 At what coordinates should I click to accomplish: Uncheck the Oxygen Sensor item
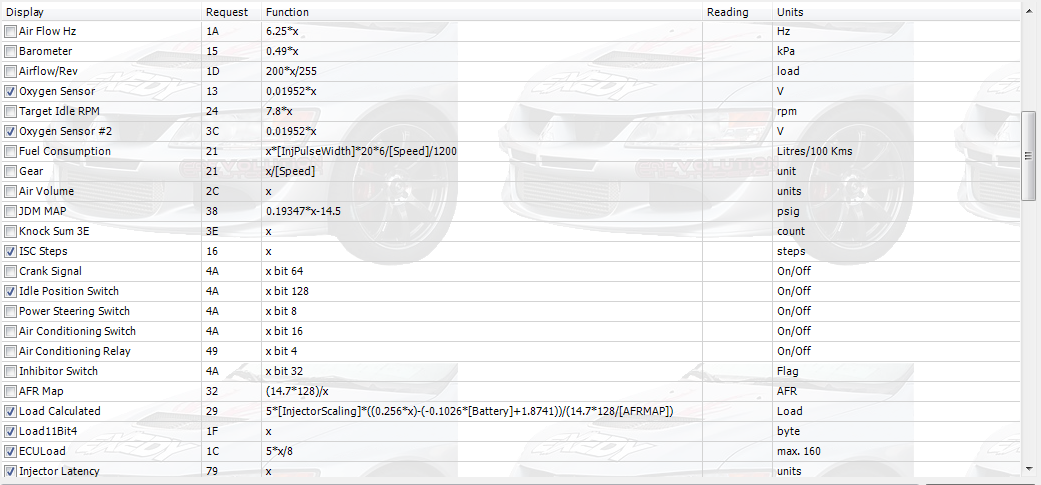click(11, 91)
